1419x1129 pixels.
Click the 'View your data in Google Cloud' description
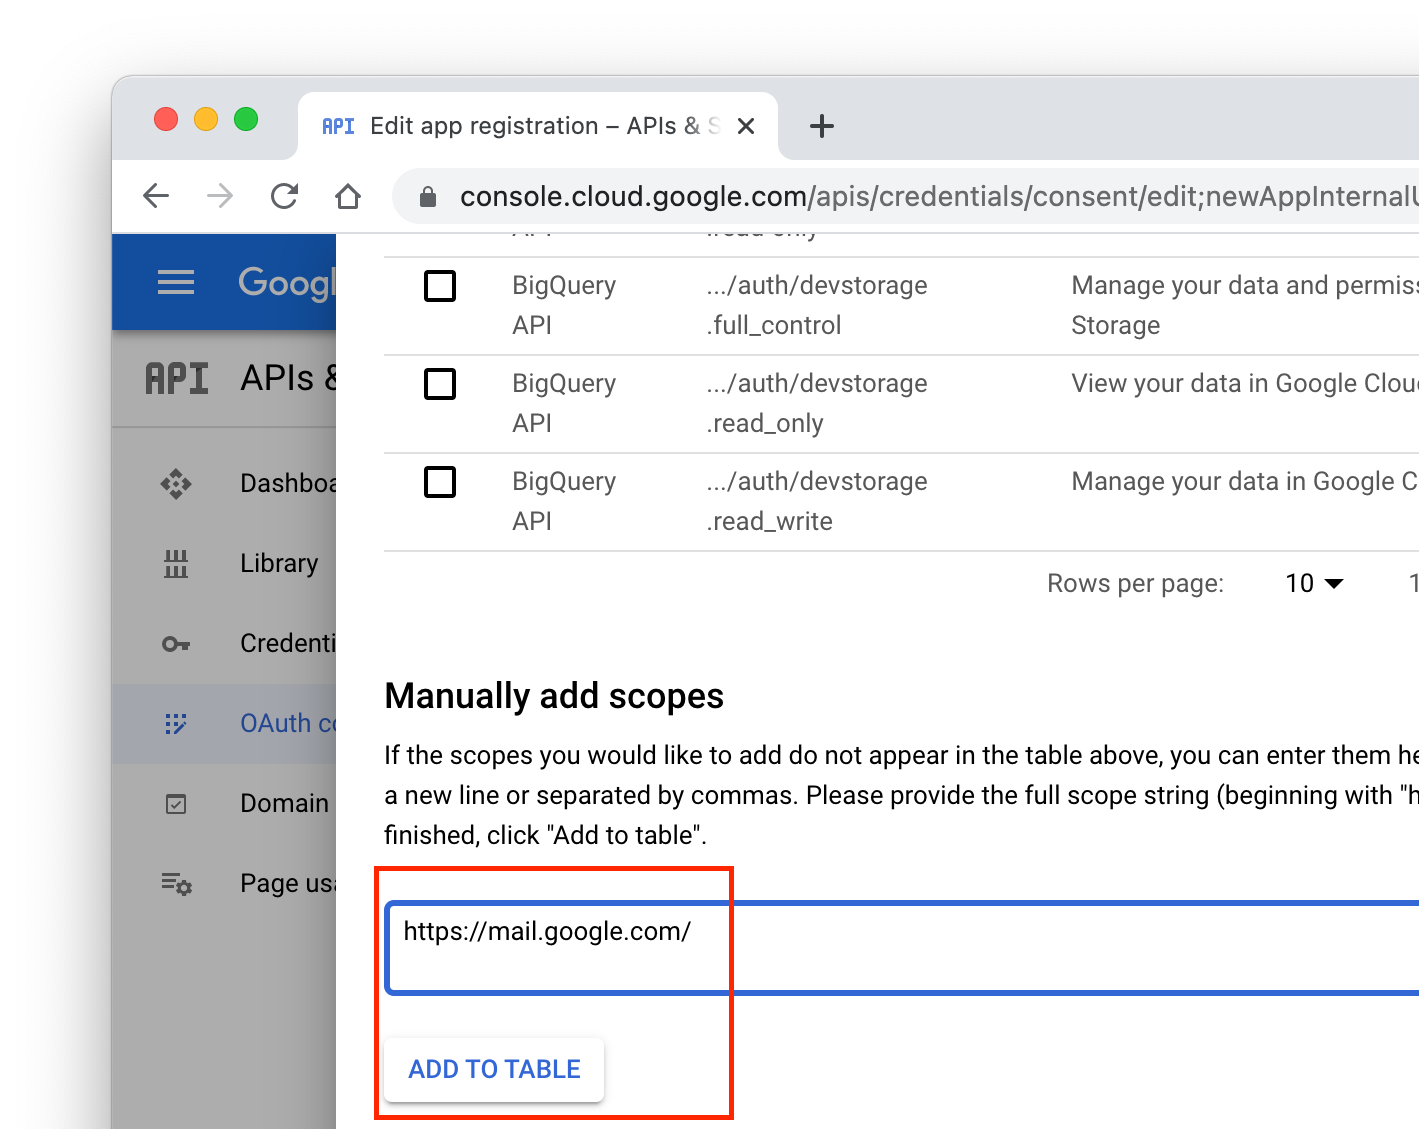[x=1245, y=384]
